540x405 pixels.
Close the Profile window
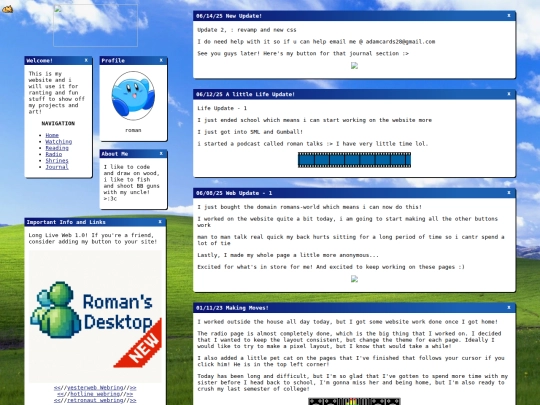coord(161,60)
